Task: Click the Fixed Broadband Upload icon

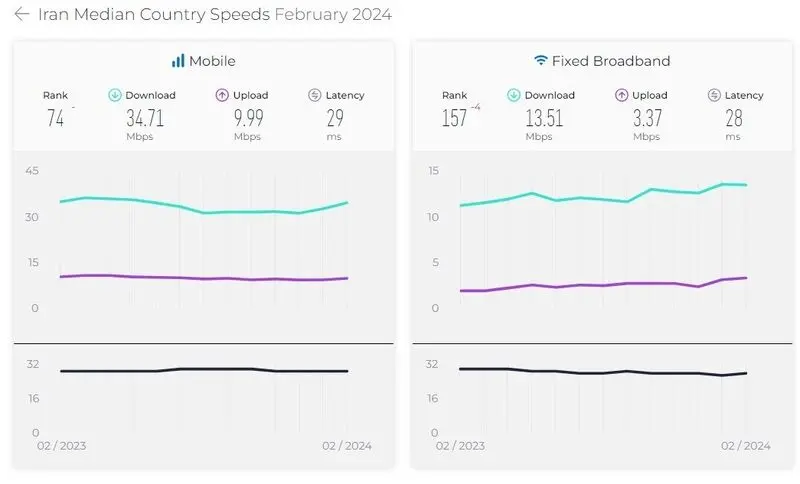Action: click(621, 95)
